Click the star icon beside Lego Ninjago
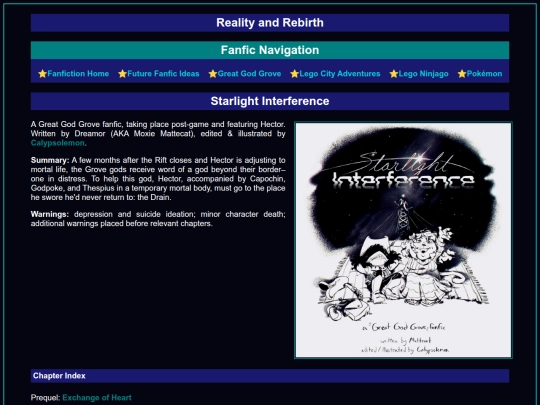The image size is (540, 405). pyautogui.click(x=394, y=74)
